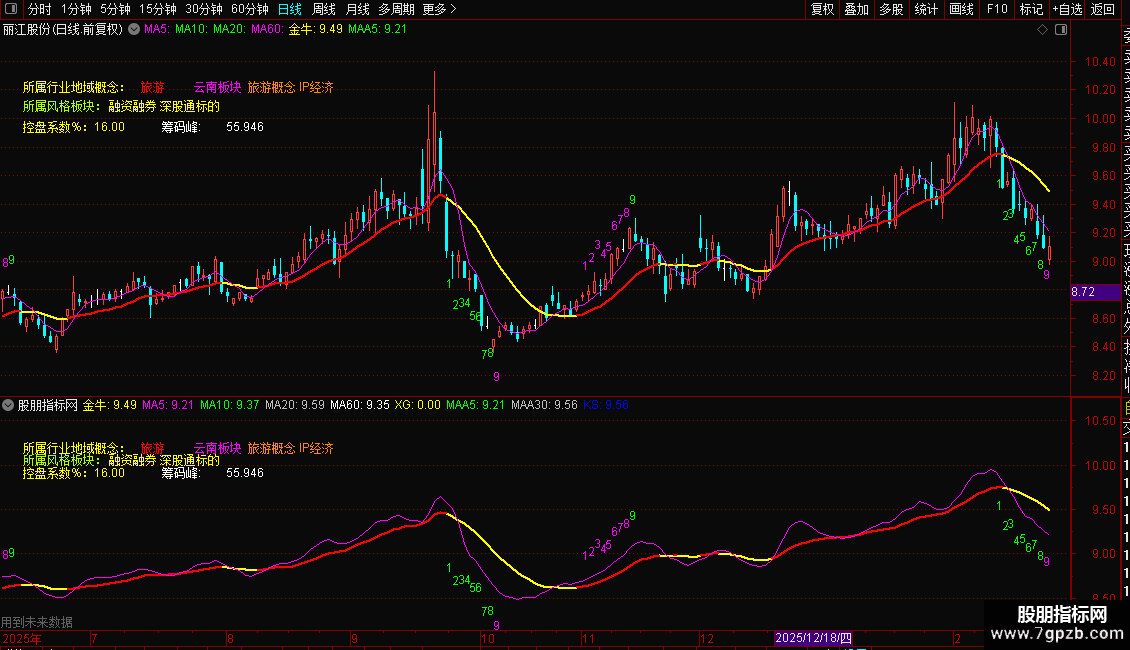Open the 画线 drawing tools
1130x650 pixels.
(x=961, y=9)
